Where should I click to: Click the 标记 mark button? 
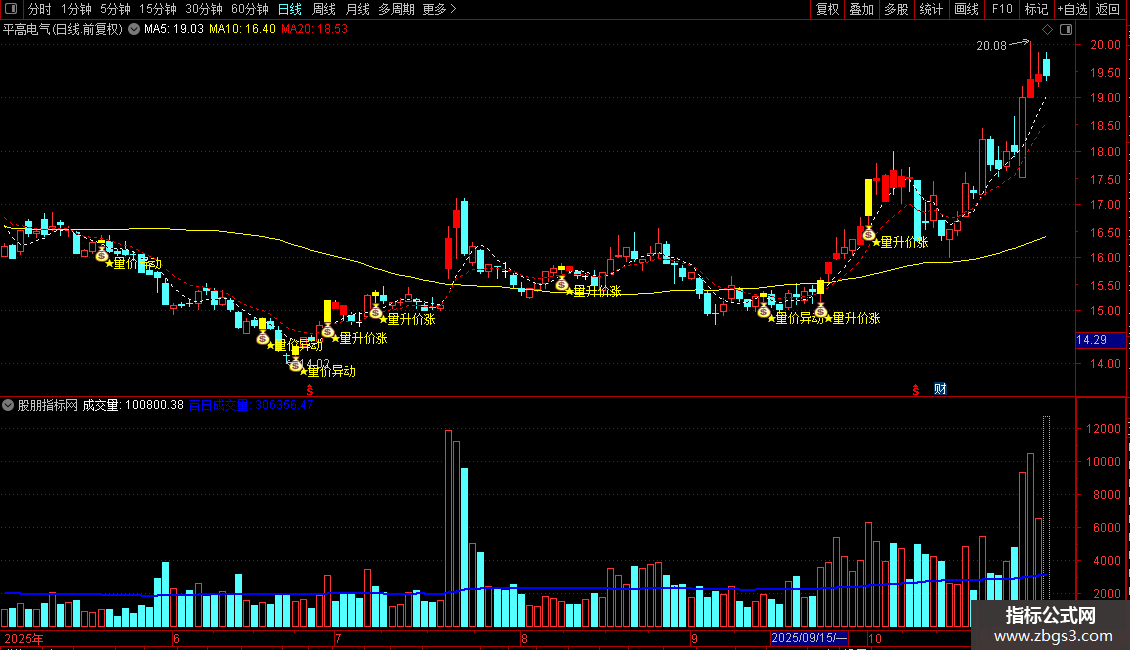[x=1036, y=9]
